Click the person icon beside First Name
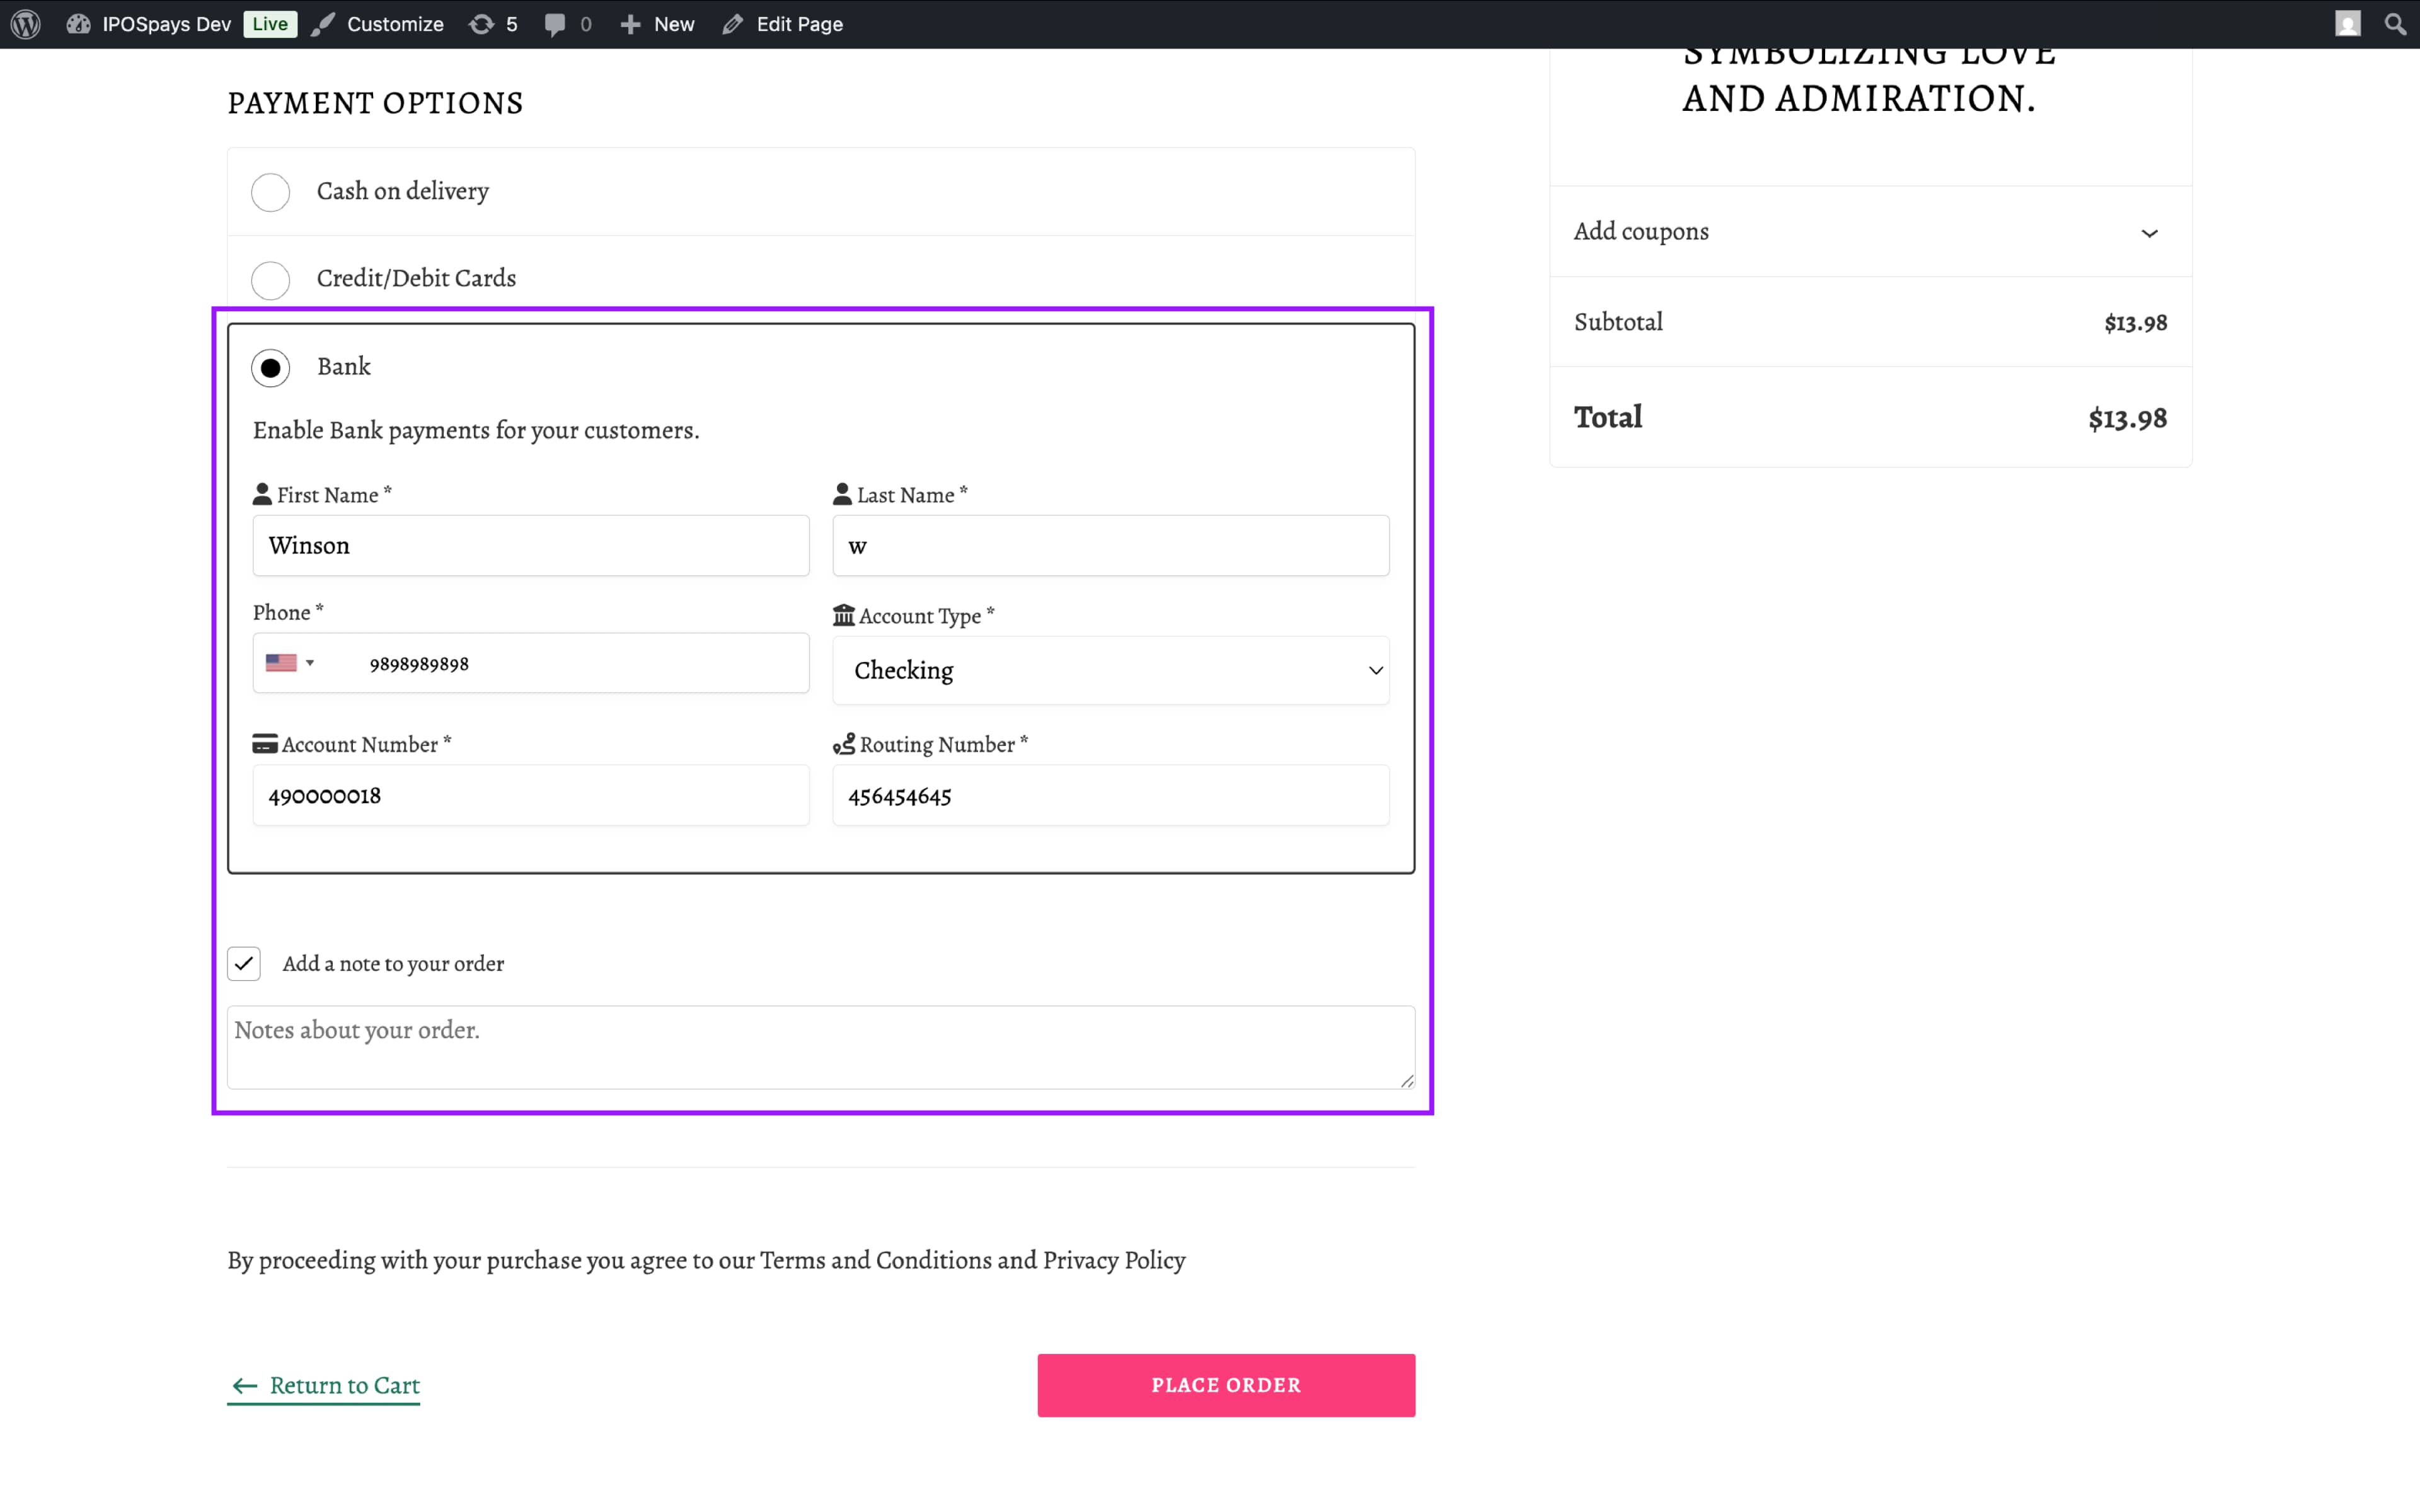The width and height of the screenshot is (2420, 1512). pos(262,494)
